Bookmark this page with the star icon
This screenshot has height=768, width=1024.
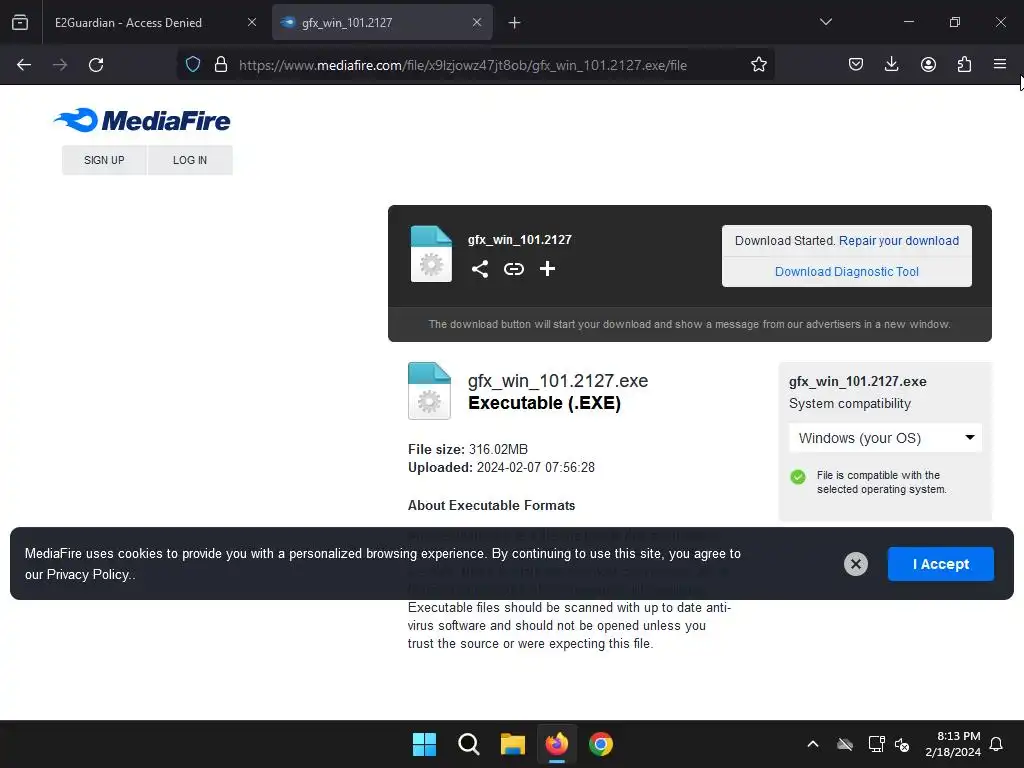pyautogui.click(x=758, y=64)
